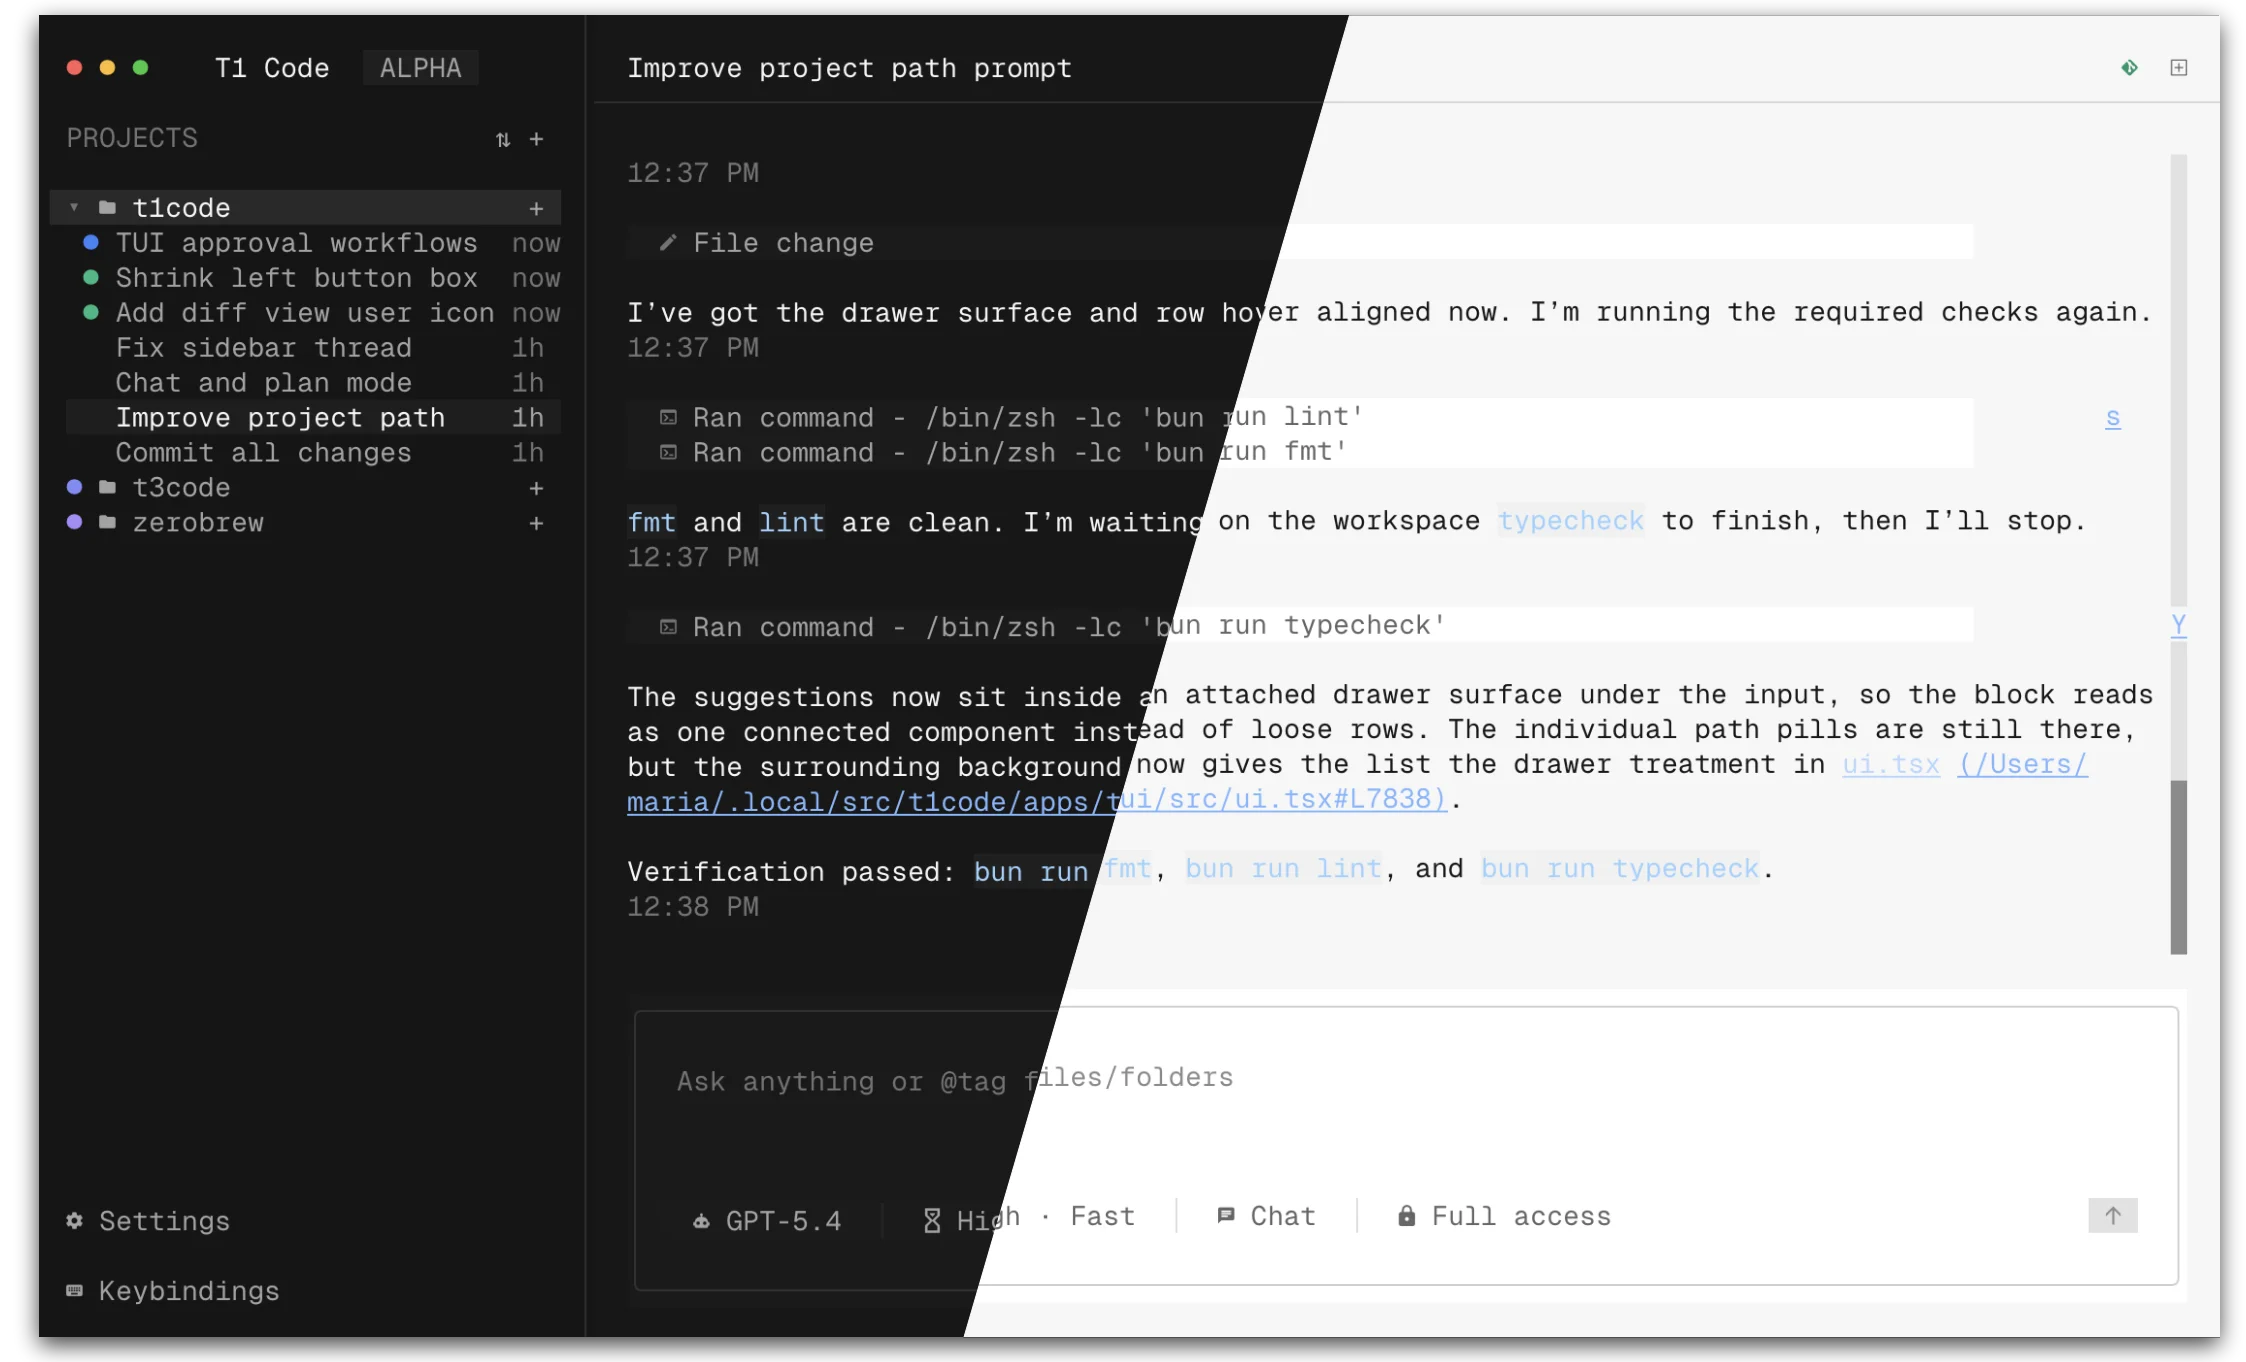Click the 'typecheck' highlighted code word
The width and height of the screenshot is (2246, 1362).
[x=1570, y=521]
